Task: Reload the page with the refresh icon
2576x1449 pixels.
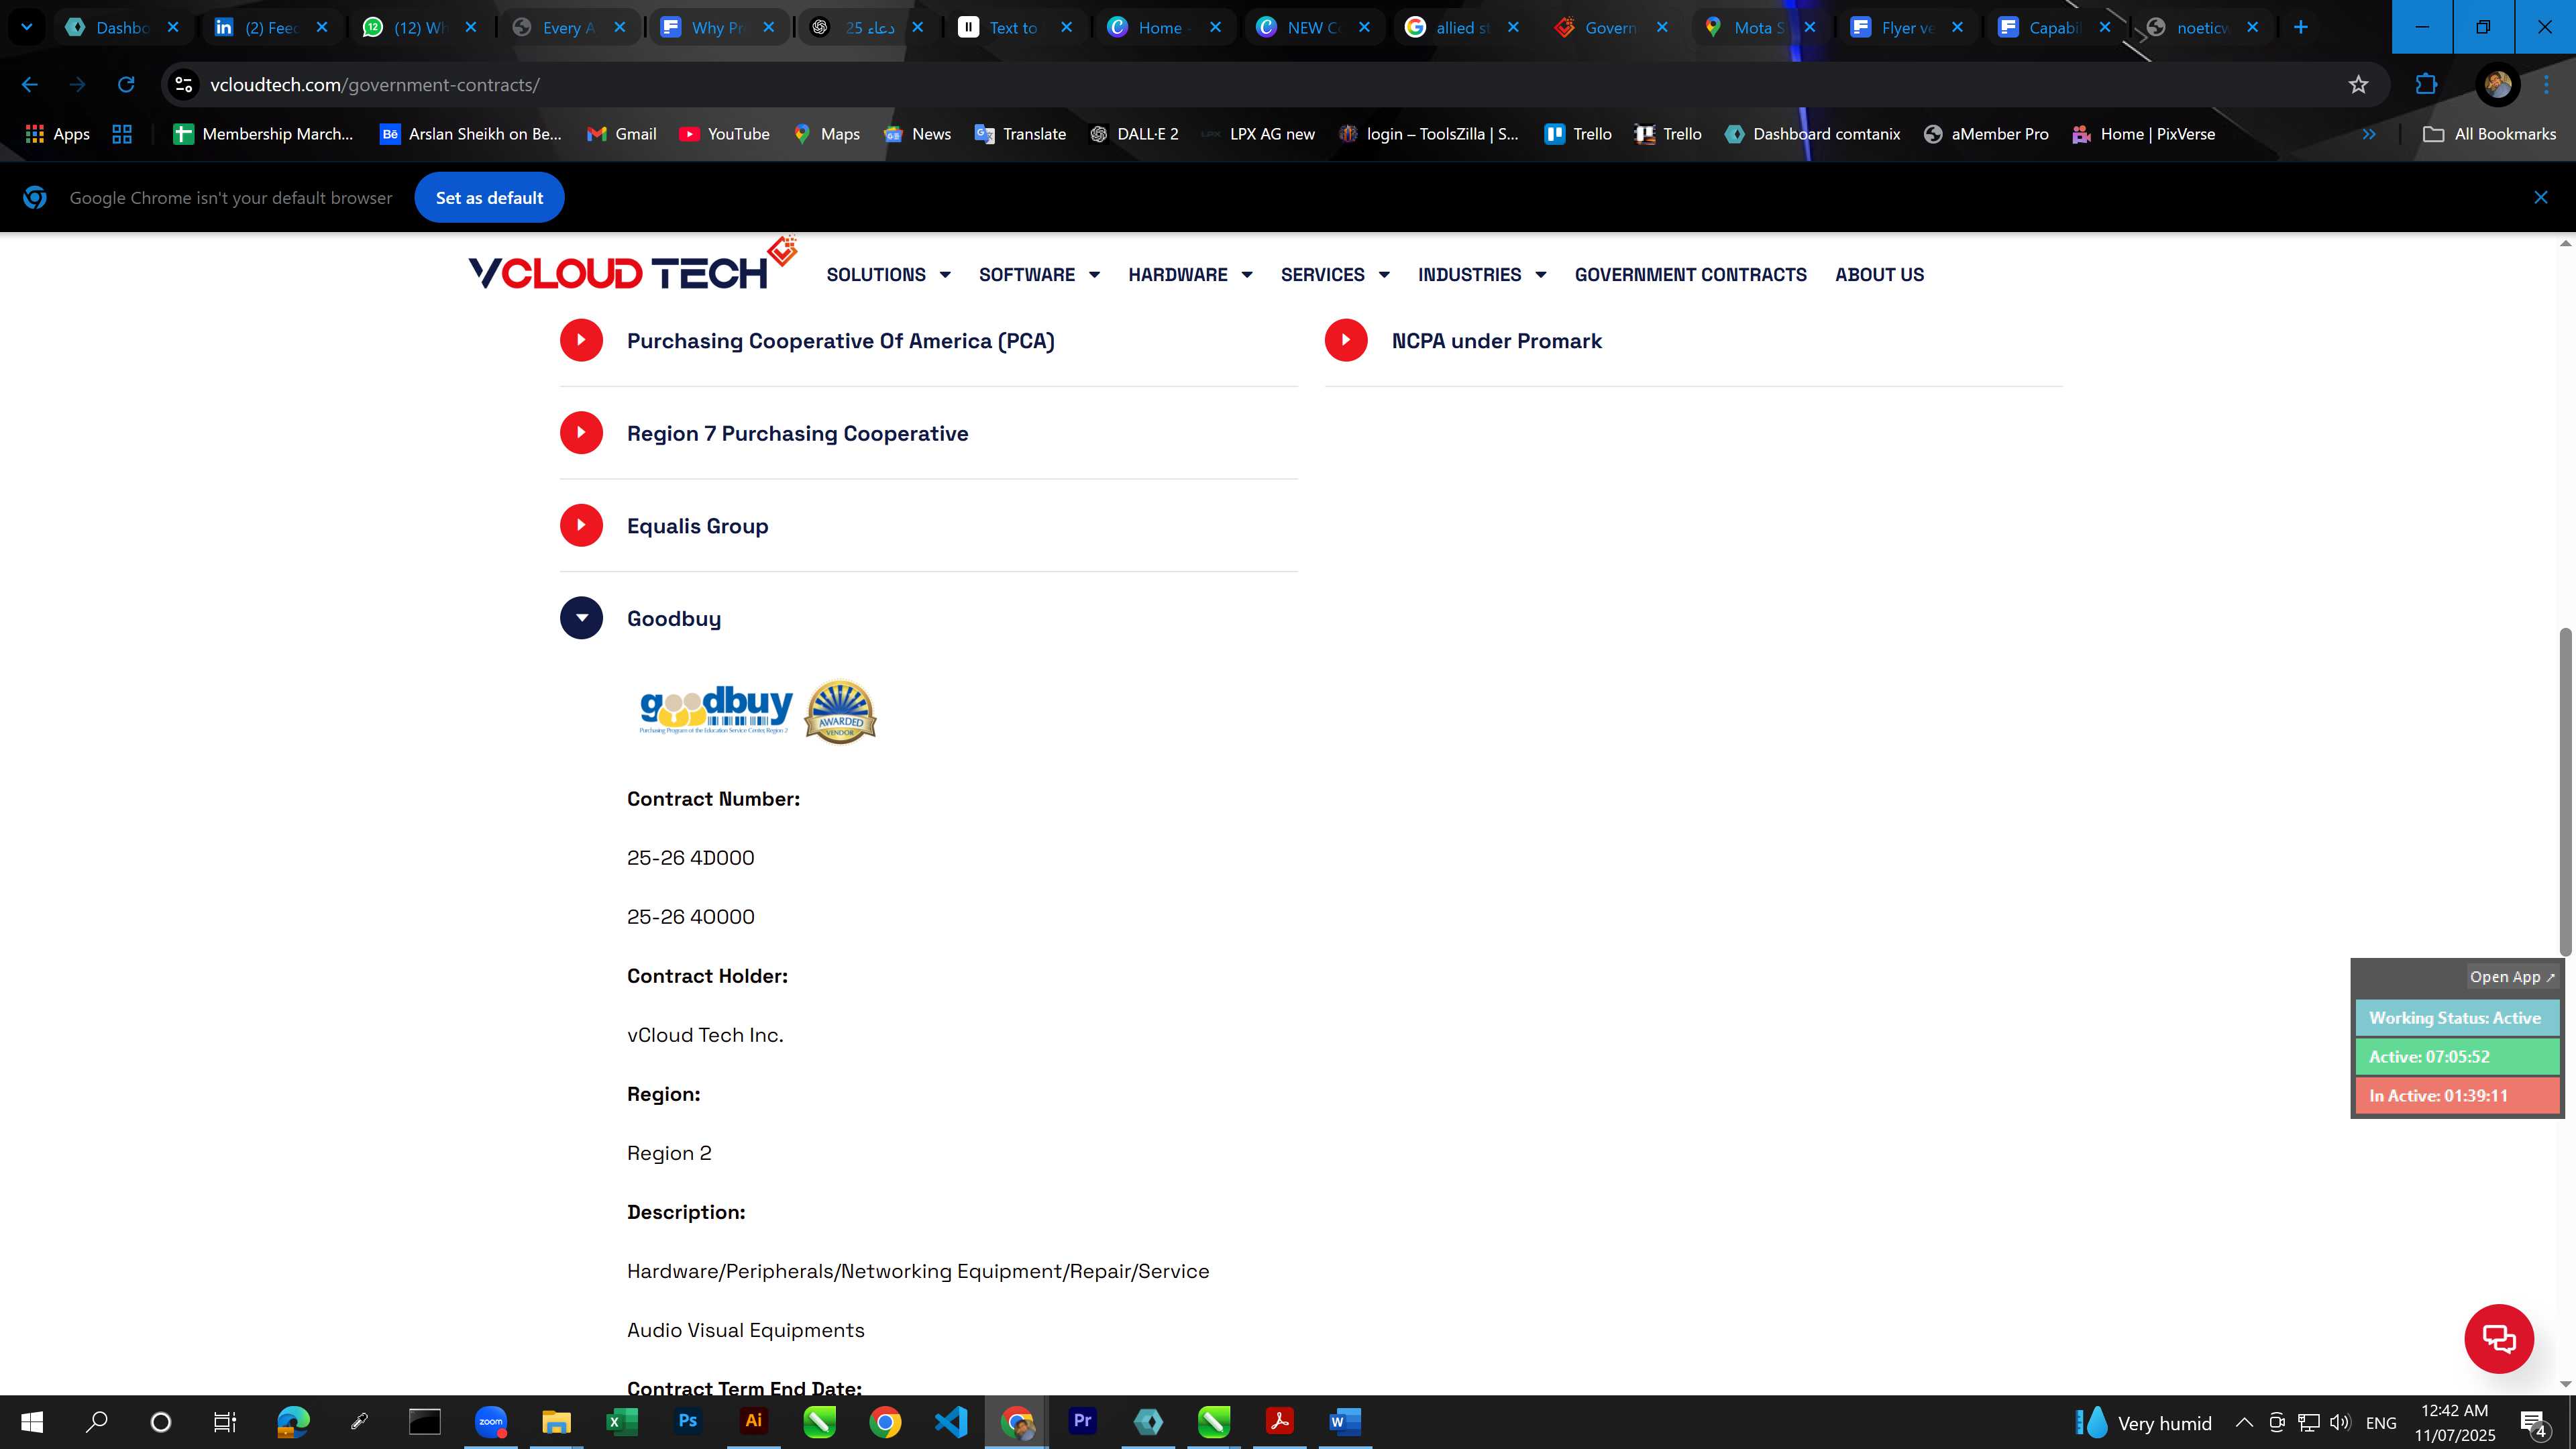Action: pos(126,85)
